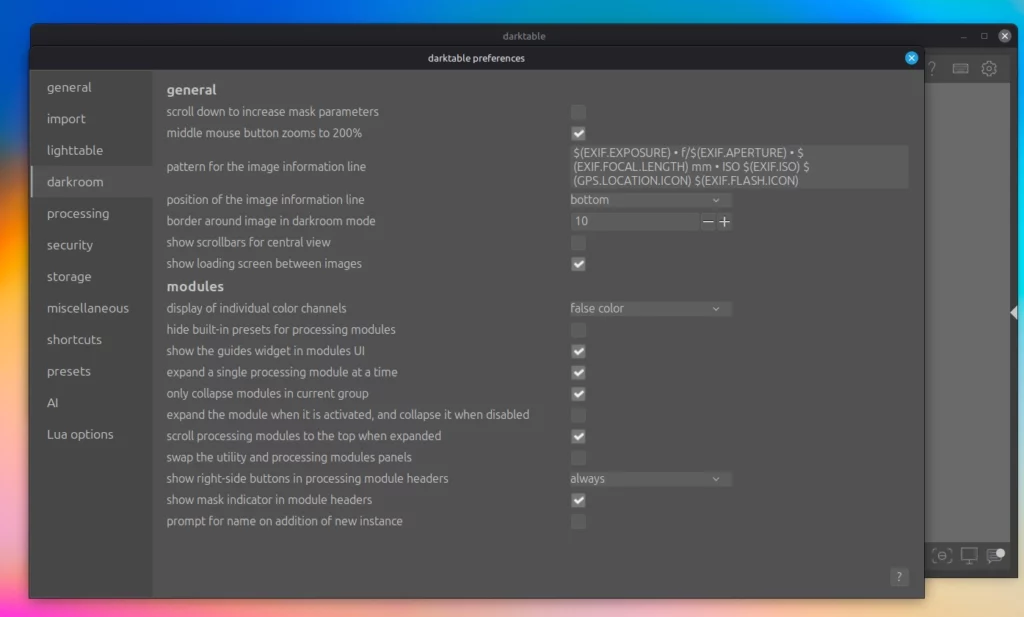Click the image information line pattern text field
Screen dimensions: 1024x617
(x=739, y=166)
